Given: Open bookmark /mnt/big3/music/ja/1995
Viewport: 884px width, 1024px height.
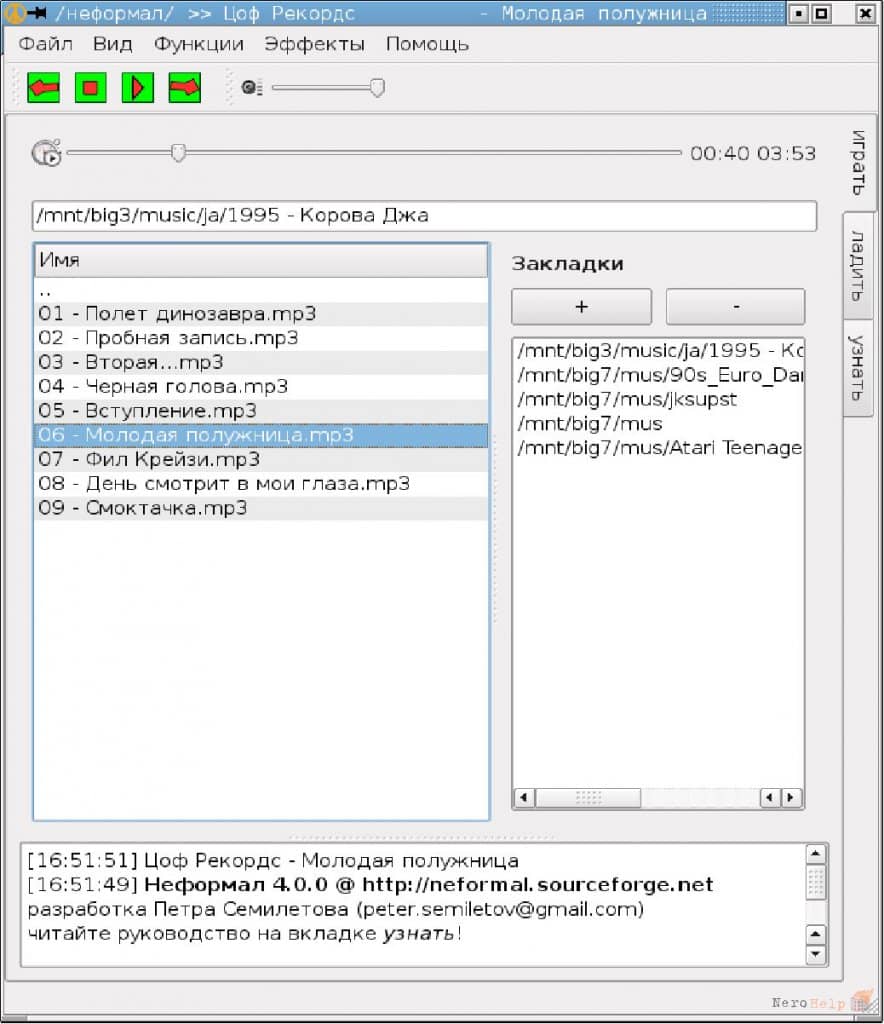Looking at the screenshot, I should coord(659,351).
